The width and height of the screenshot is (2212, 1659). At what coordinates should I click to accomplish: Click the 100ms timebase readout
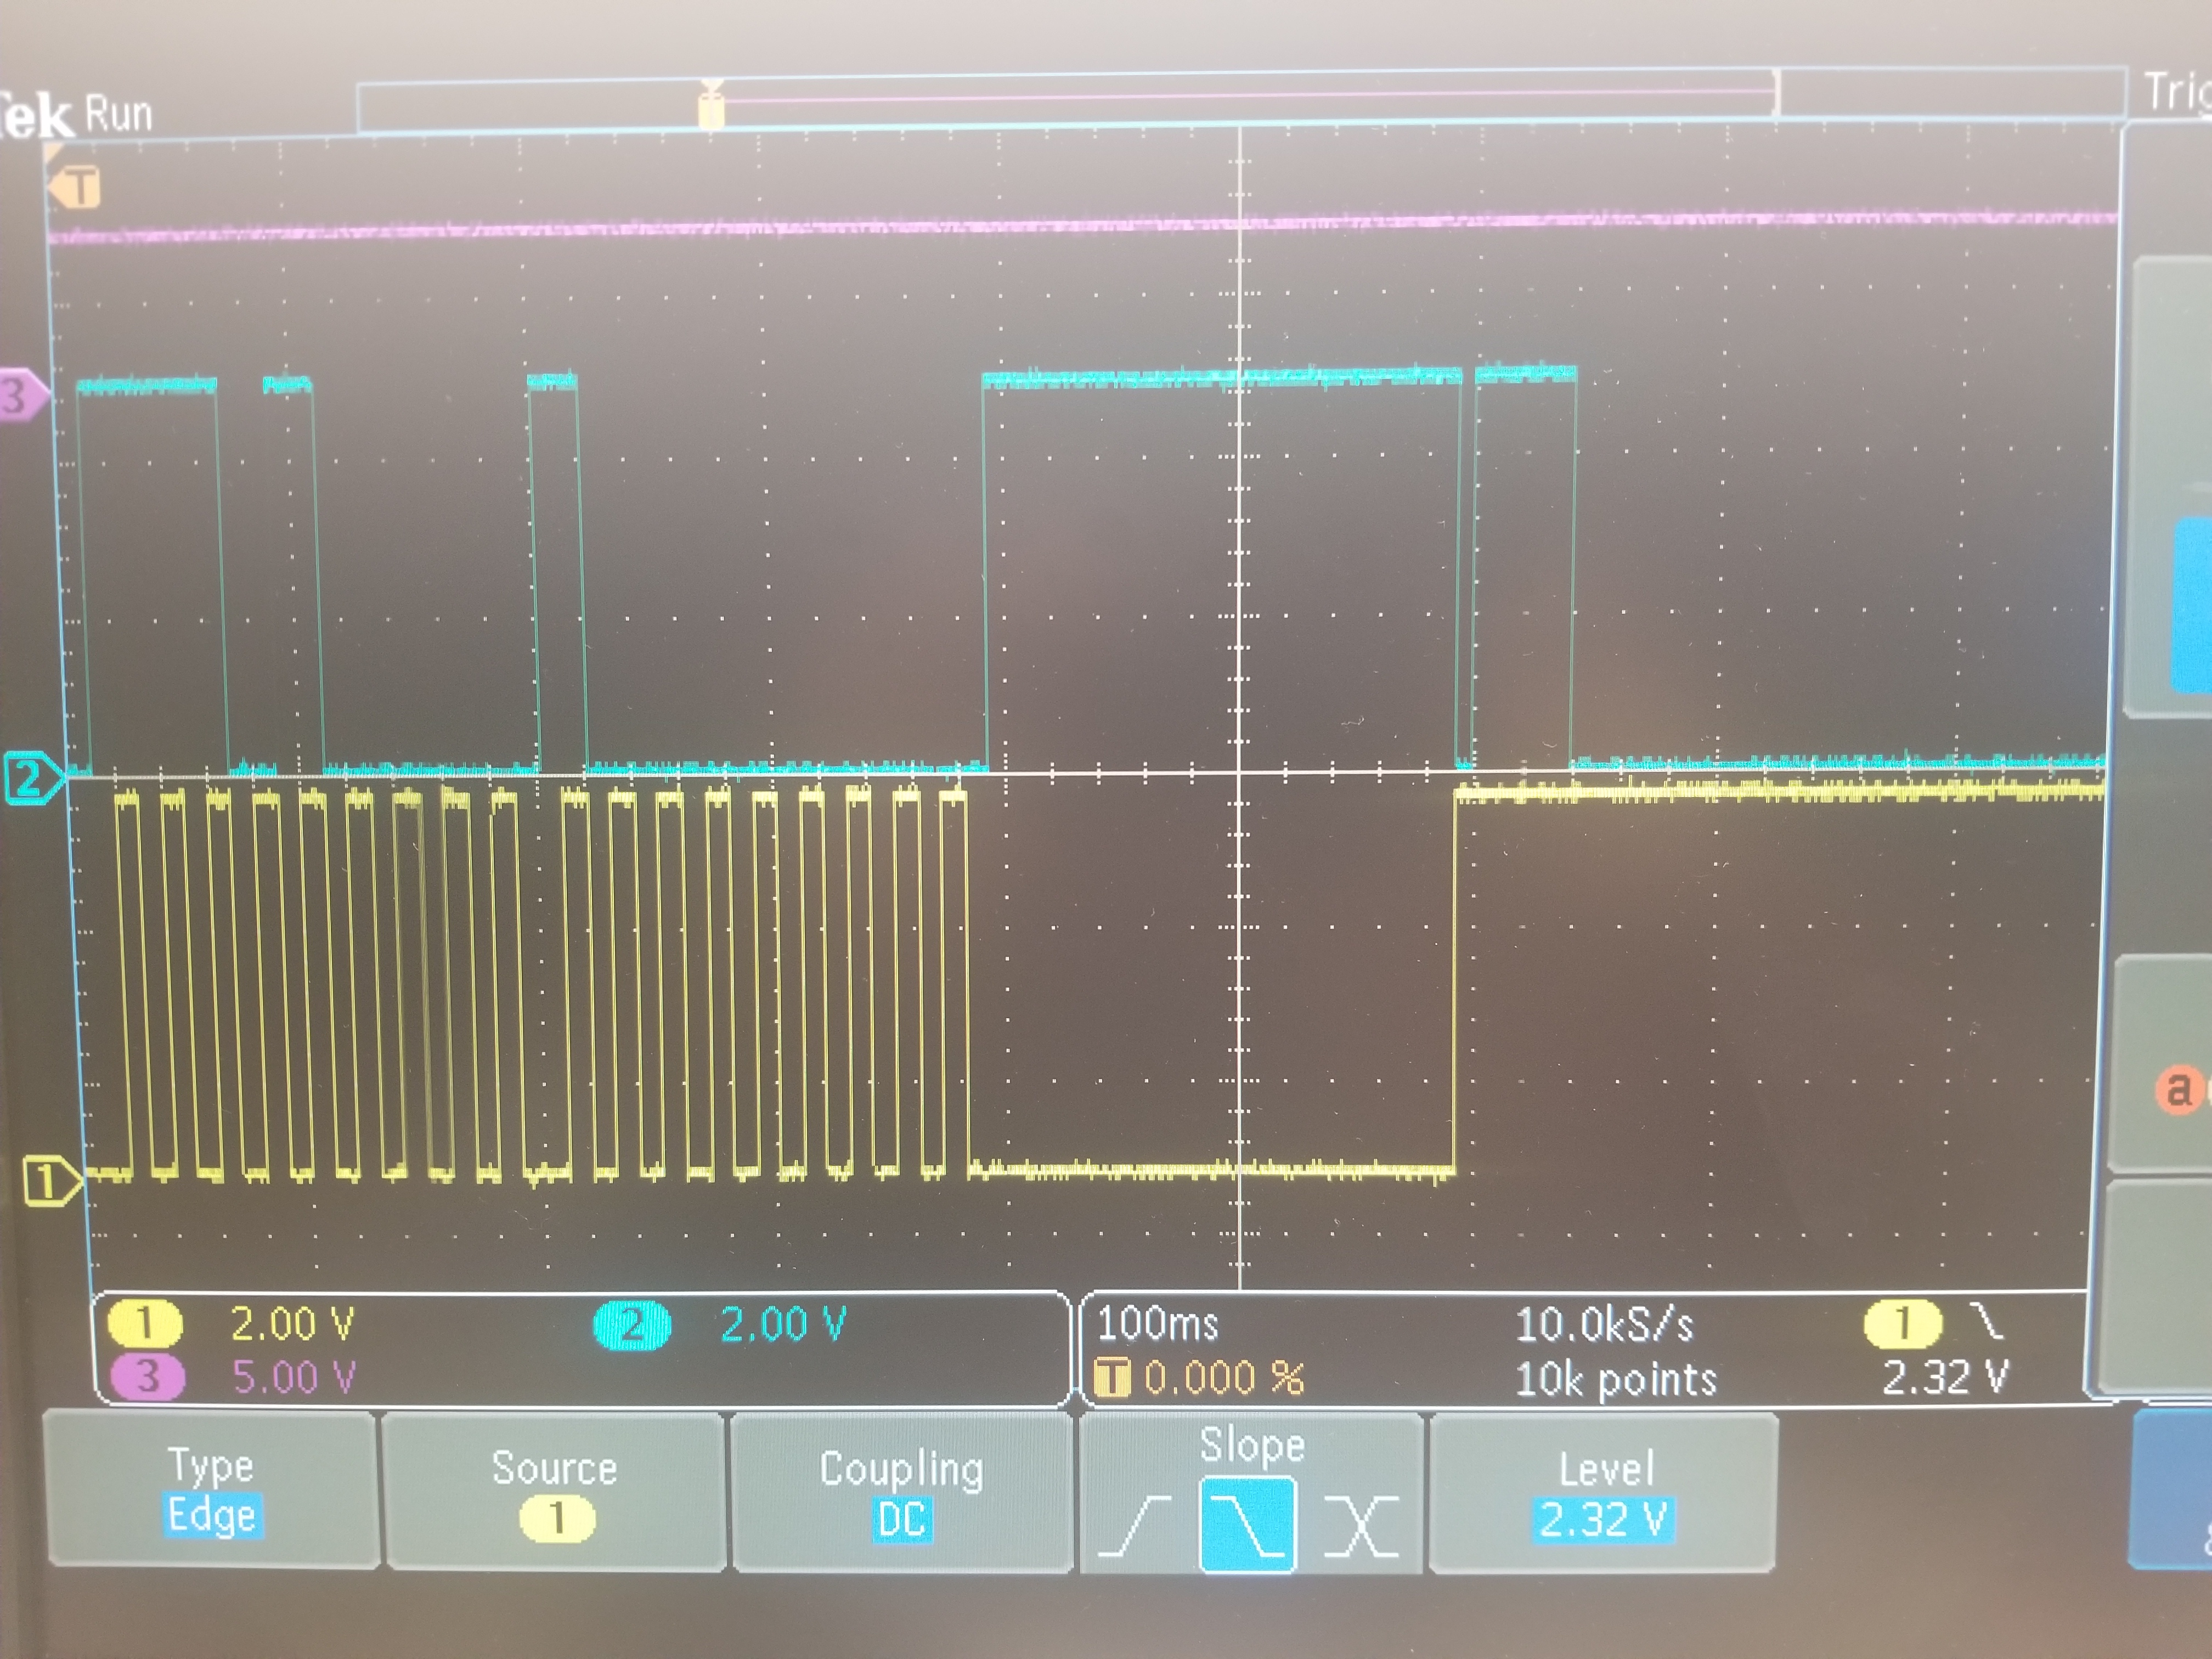click(x=1158, y=1325)
